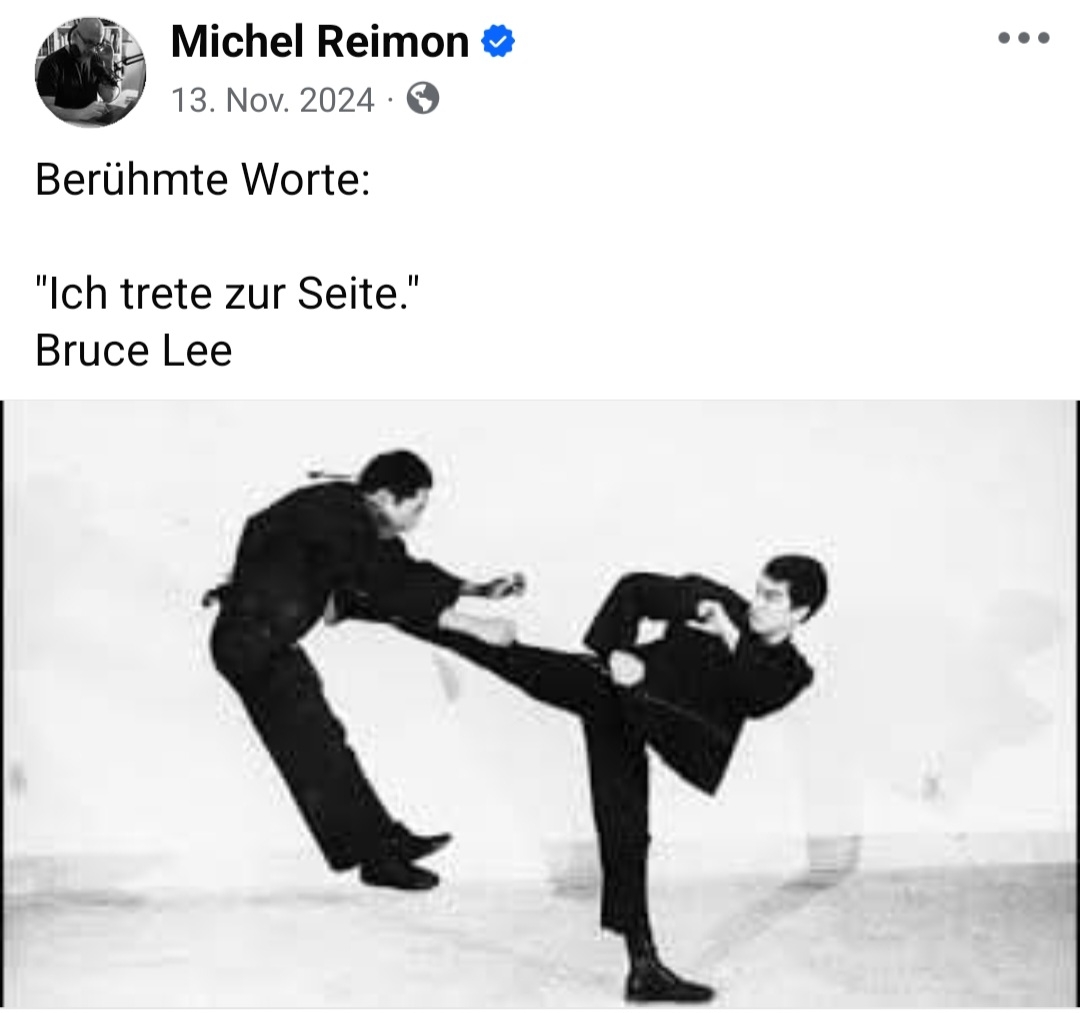The width and height of the screenshot is (1080, 1013).
Task: Open the three-dot post options menu
Action: point(1024,38)
